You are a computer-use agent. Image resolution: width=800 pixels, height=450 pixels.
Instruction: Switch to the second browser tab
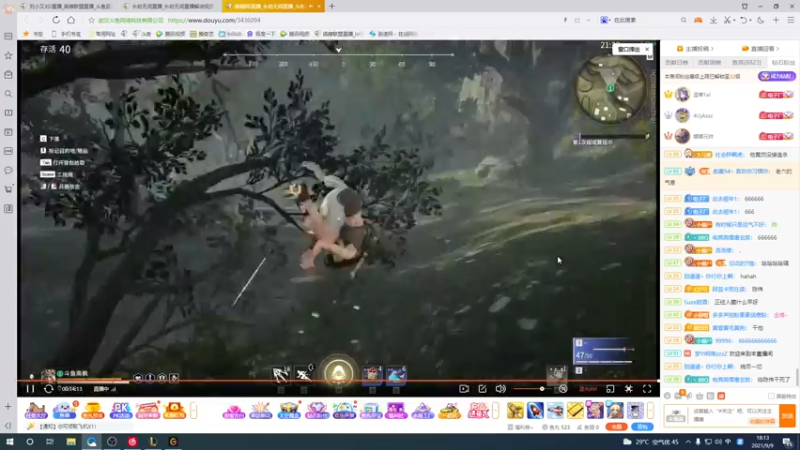170,6
